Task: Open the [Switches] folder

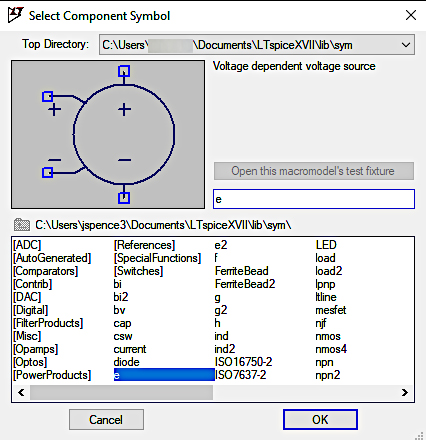Action: click(138, 271)
